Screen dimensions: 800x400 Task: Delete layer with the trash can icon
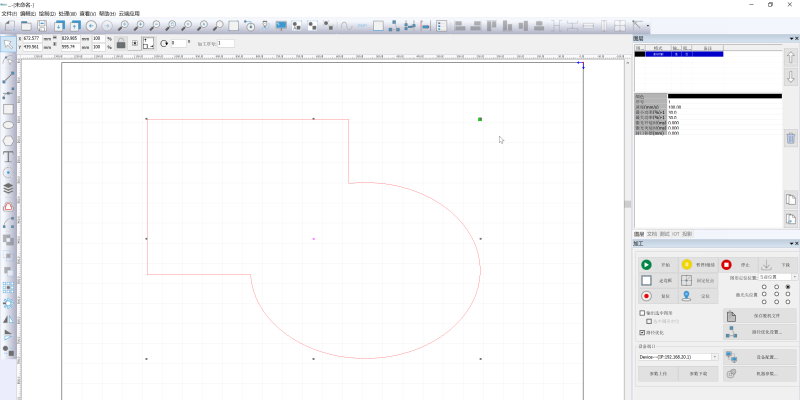click(790, 138)
